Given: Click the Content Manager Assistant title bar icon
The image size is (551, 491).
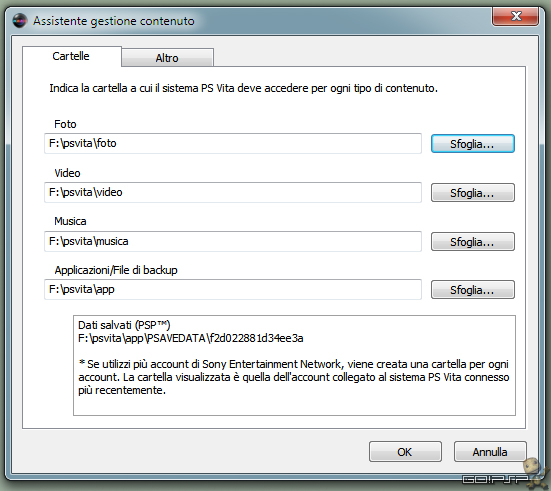Looking at the screenshot, I should [x=20, y=21].
